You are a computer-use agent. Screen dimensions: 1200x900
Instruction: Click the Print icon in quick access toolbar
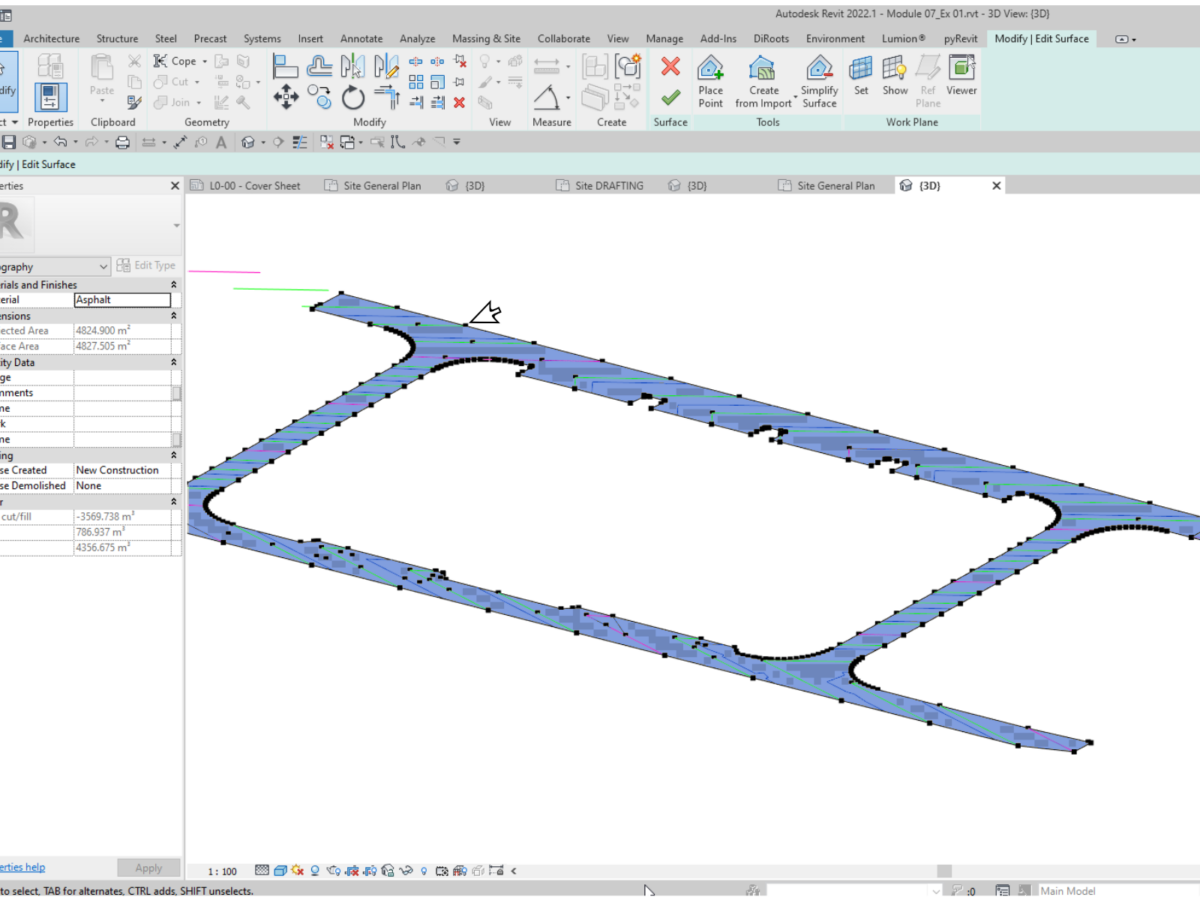(122, 142)
